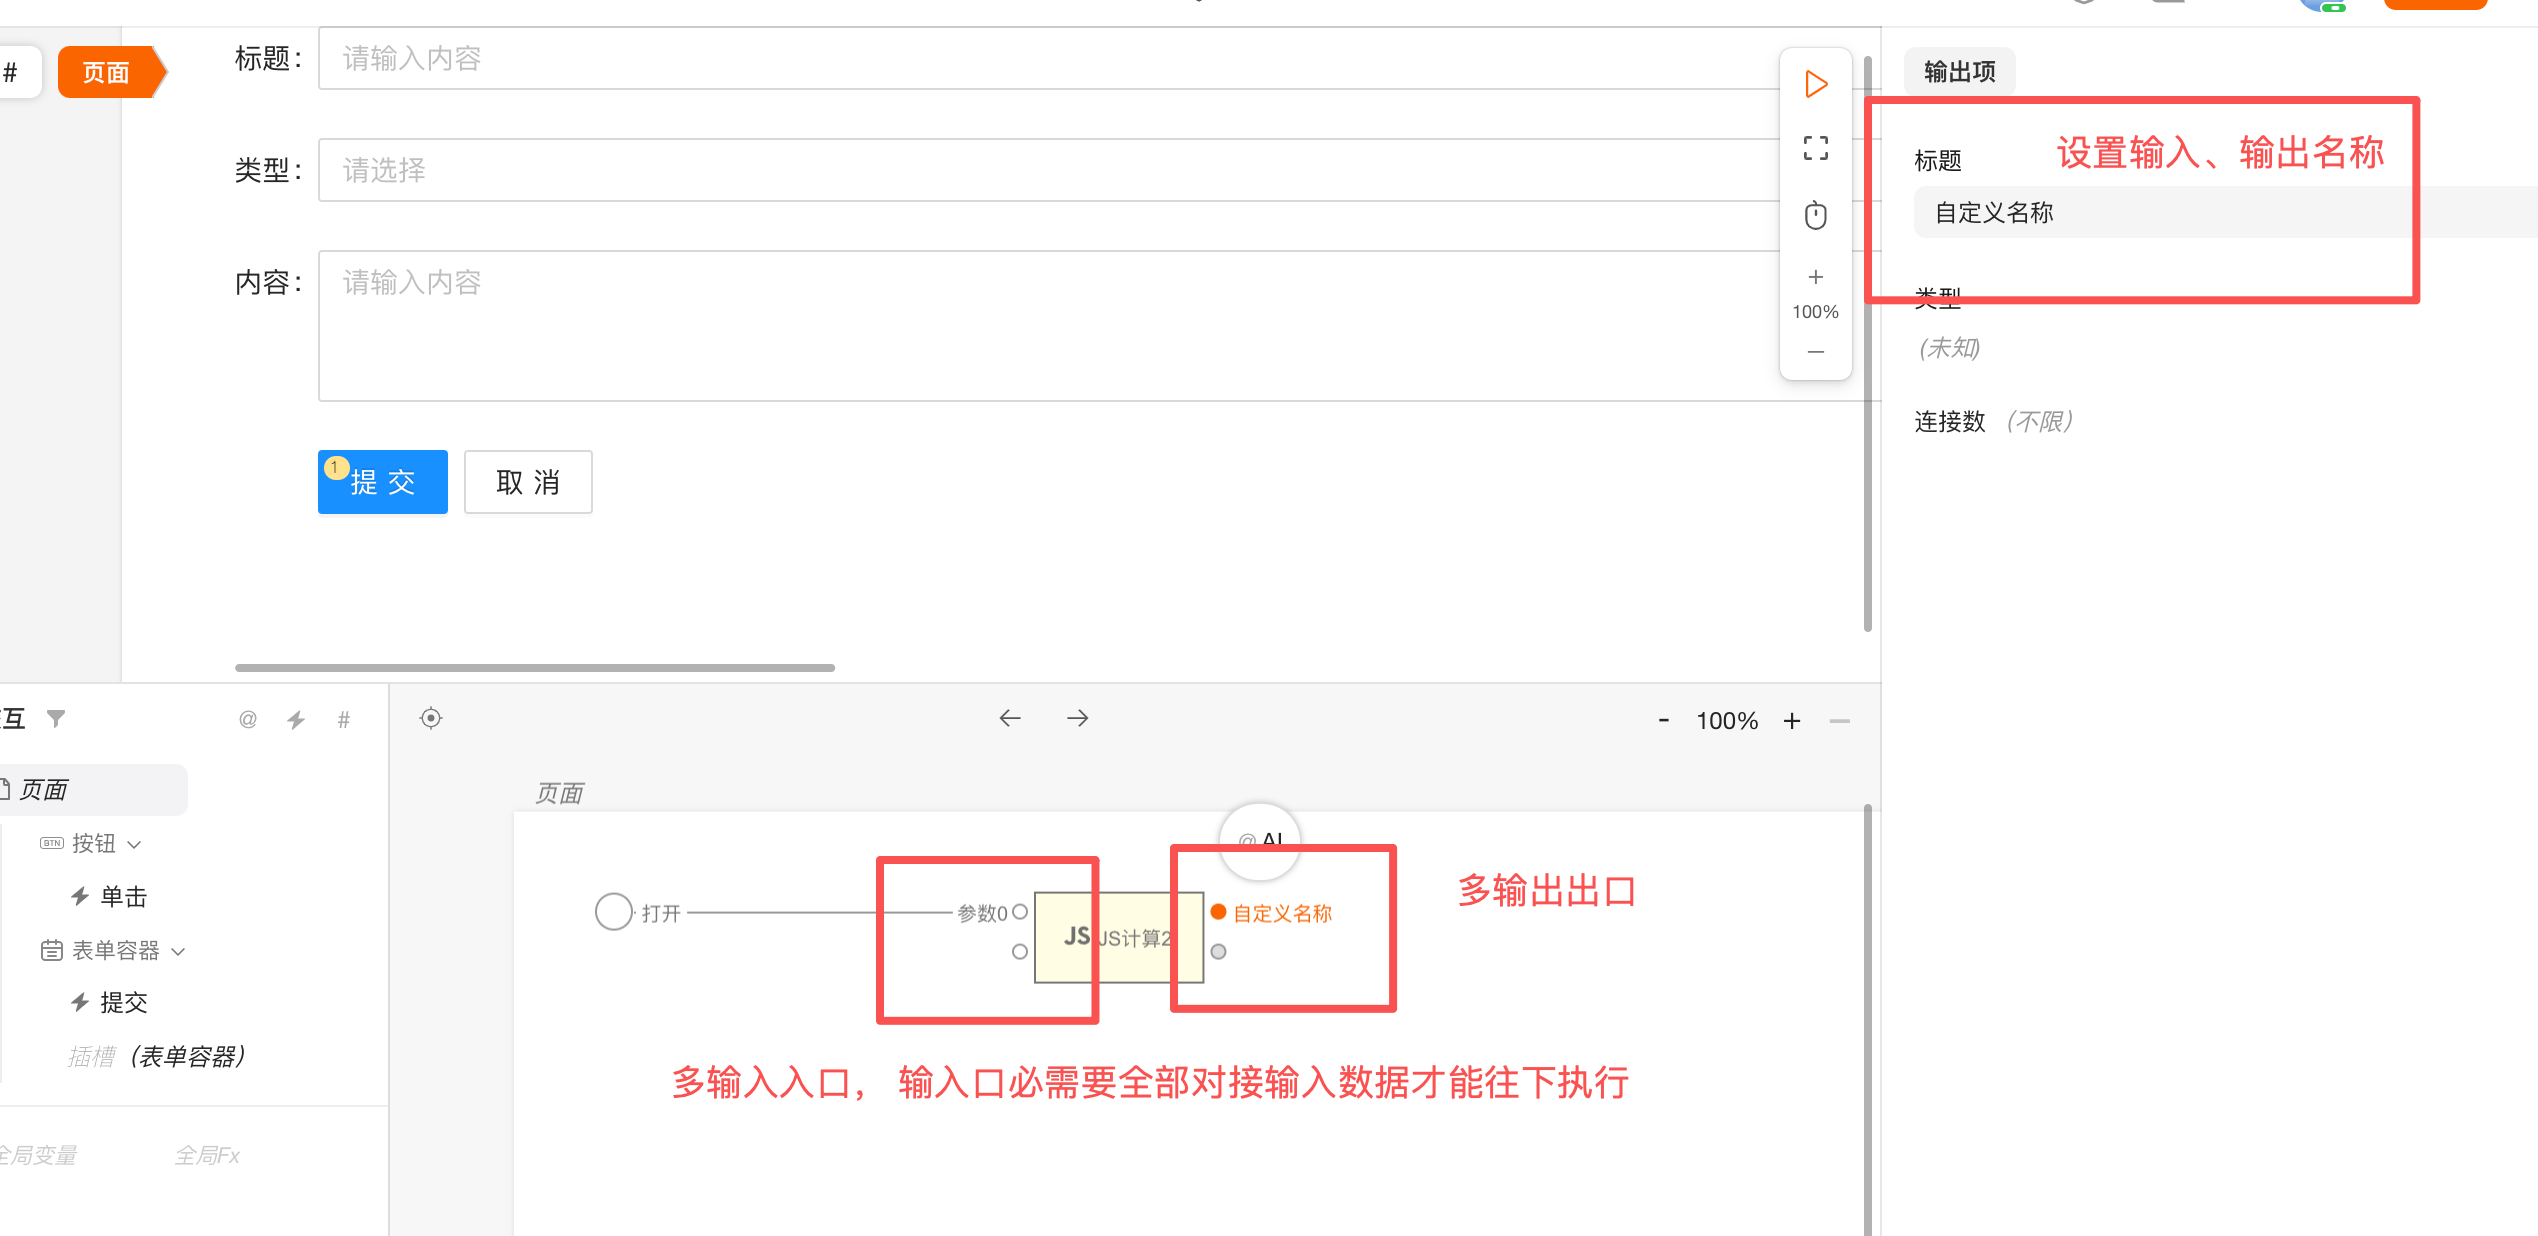Click the 取消 button

pos(528,482)
